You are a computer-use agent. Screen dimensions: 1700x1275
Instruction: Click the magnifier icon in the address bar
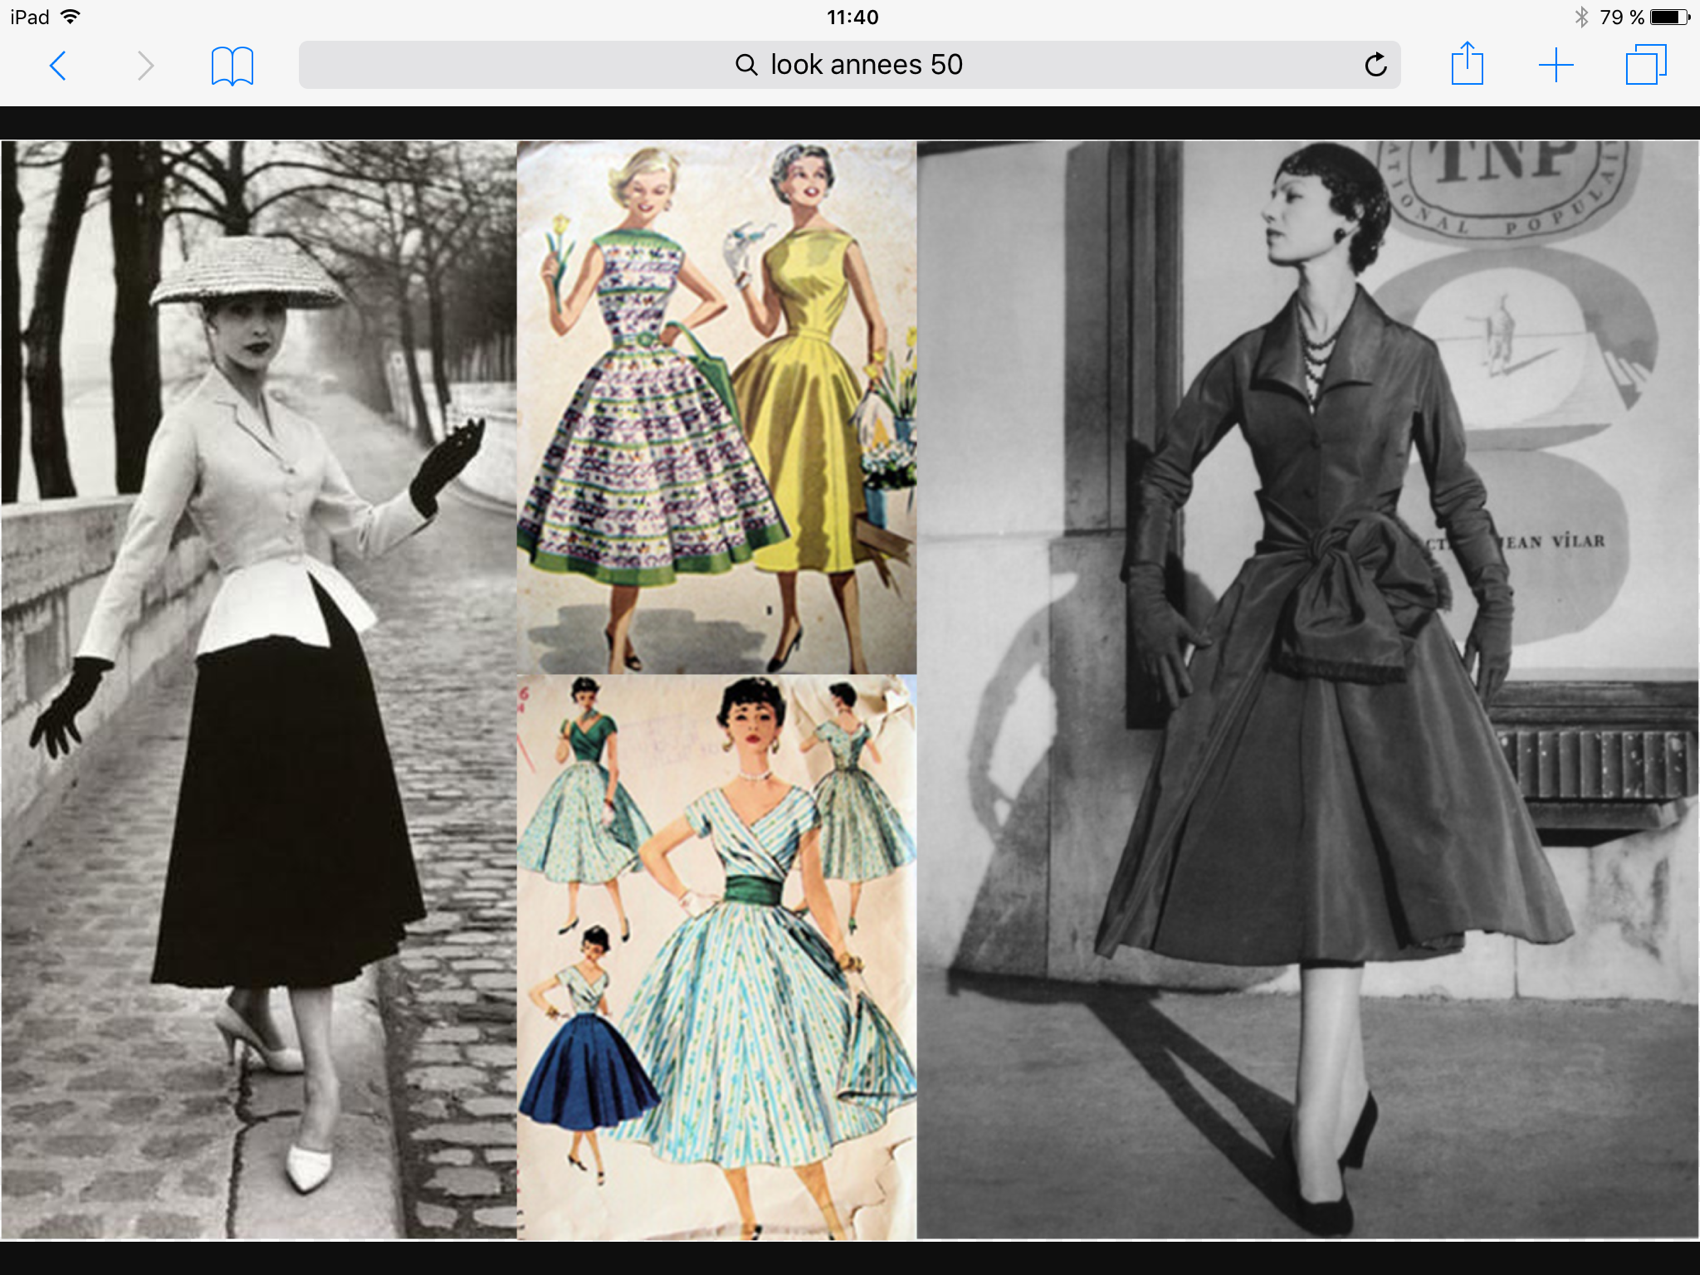(x=746, y=65)
